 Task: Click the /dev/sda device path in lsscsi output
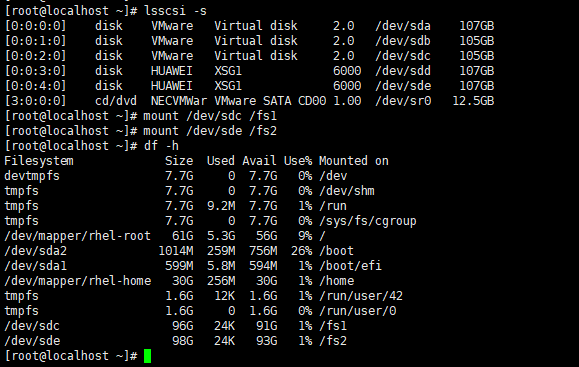403,26
